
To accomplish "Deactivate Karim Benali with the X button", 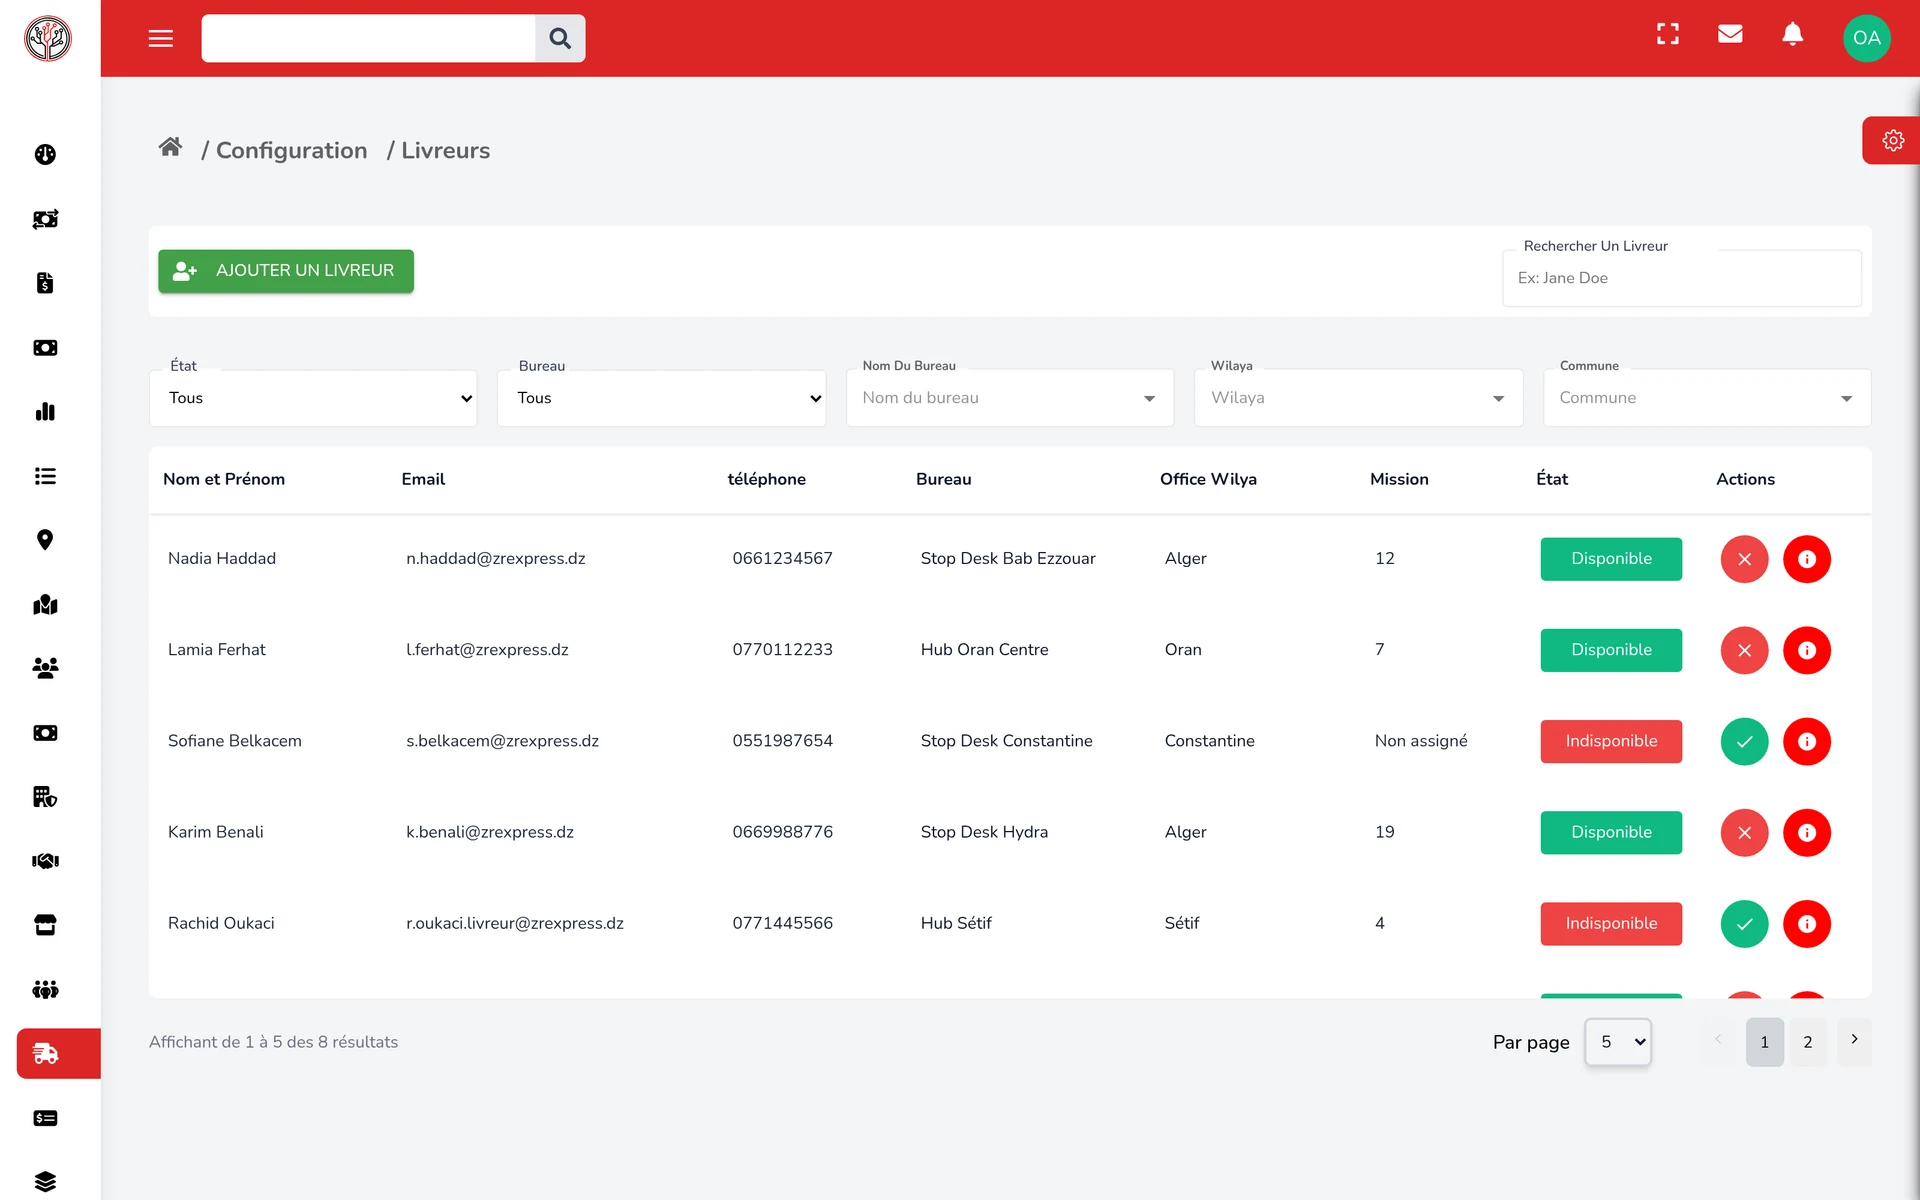I will [x=1745, y=833].
